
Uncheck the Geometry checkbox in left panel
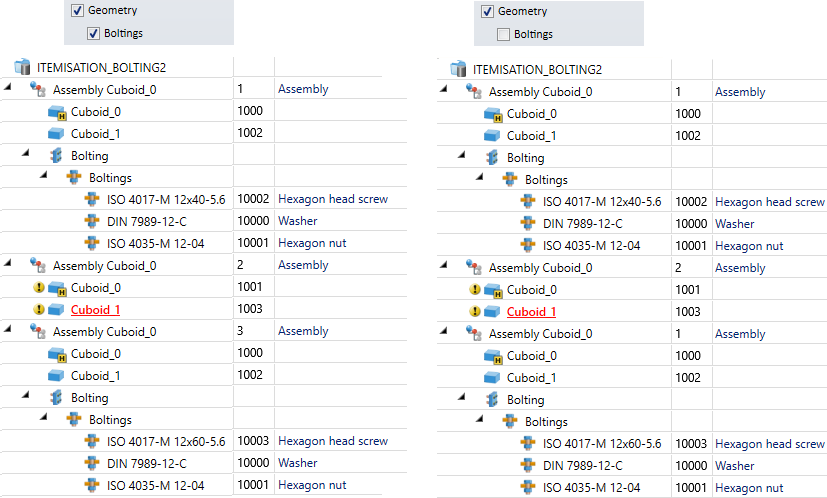[x=77, y=11]
